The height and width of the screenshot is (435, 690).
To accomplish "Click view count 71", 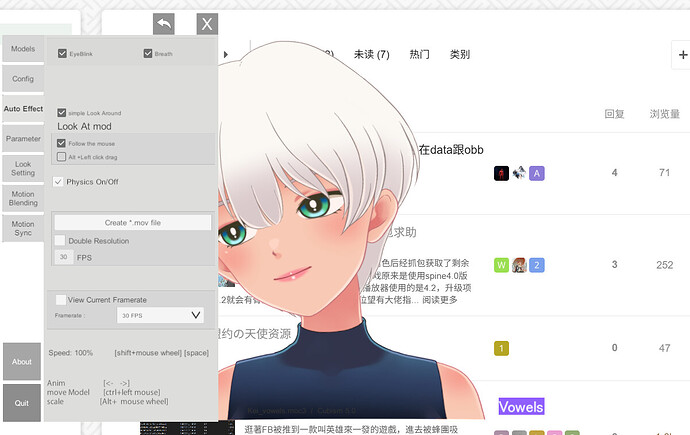I will [664, 173].
